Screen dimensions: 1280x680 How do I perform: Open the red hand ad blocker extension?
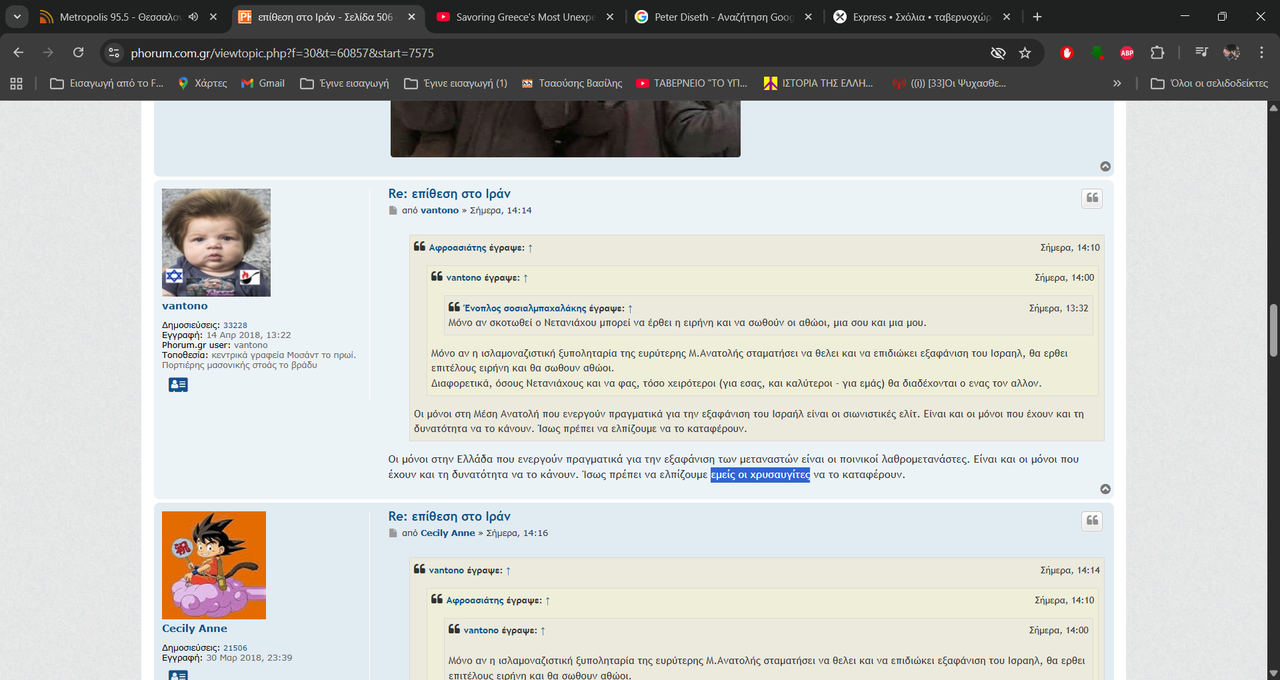coord(1067,52)
